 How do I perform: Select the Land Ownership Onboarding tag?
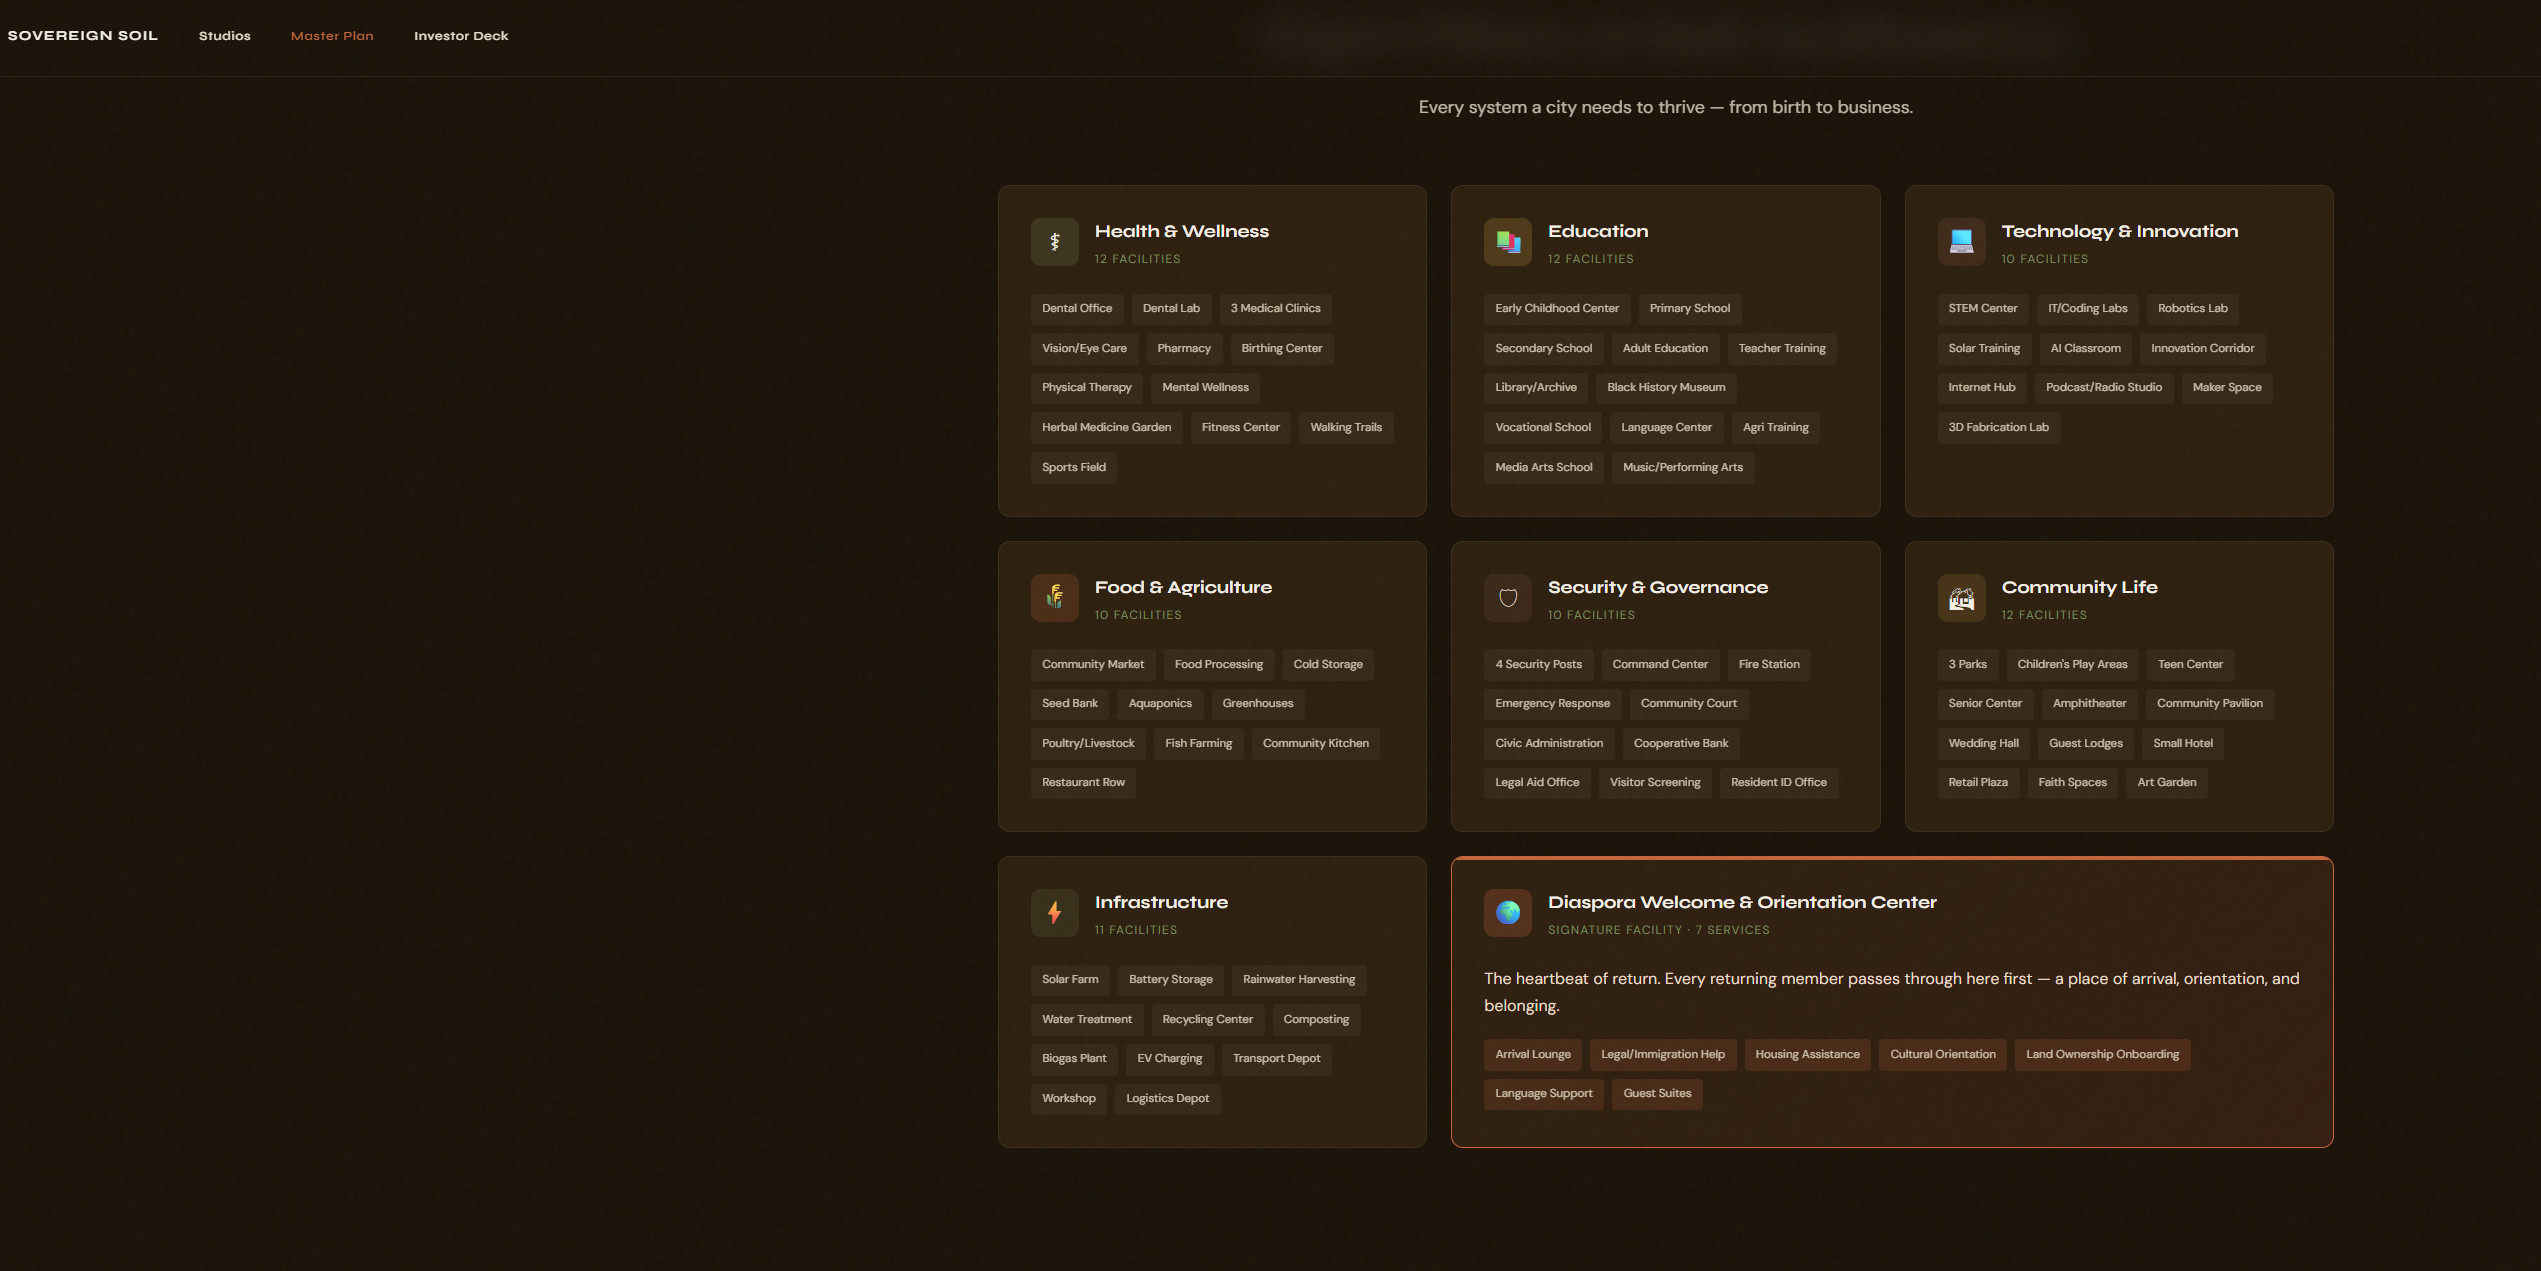point(2102,1055)
